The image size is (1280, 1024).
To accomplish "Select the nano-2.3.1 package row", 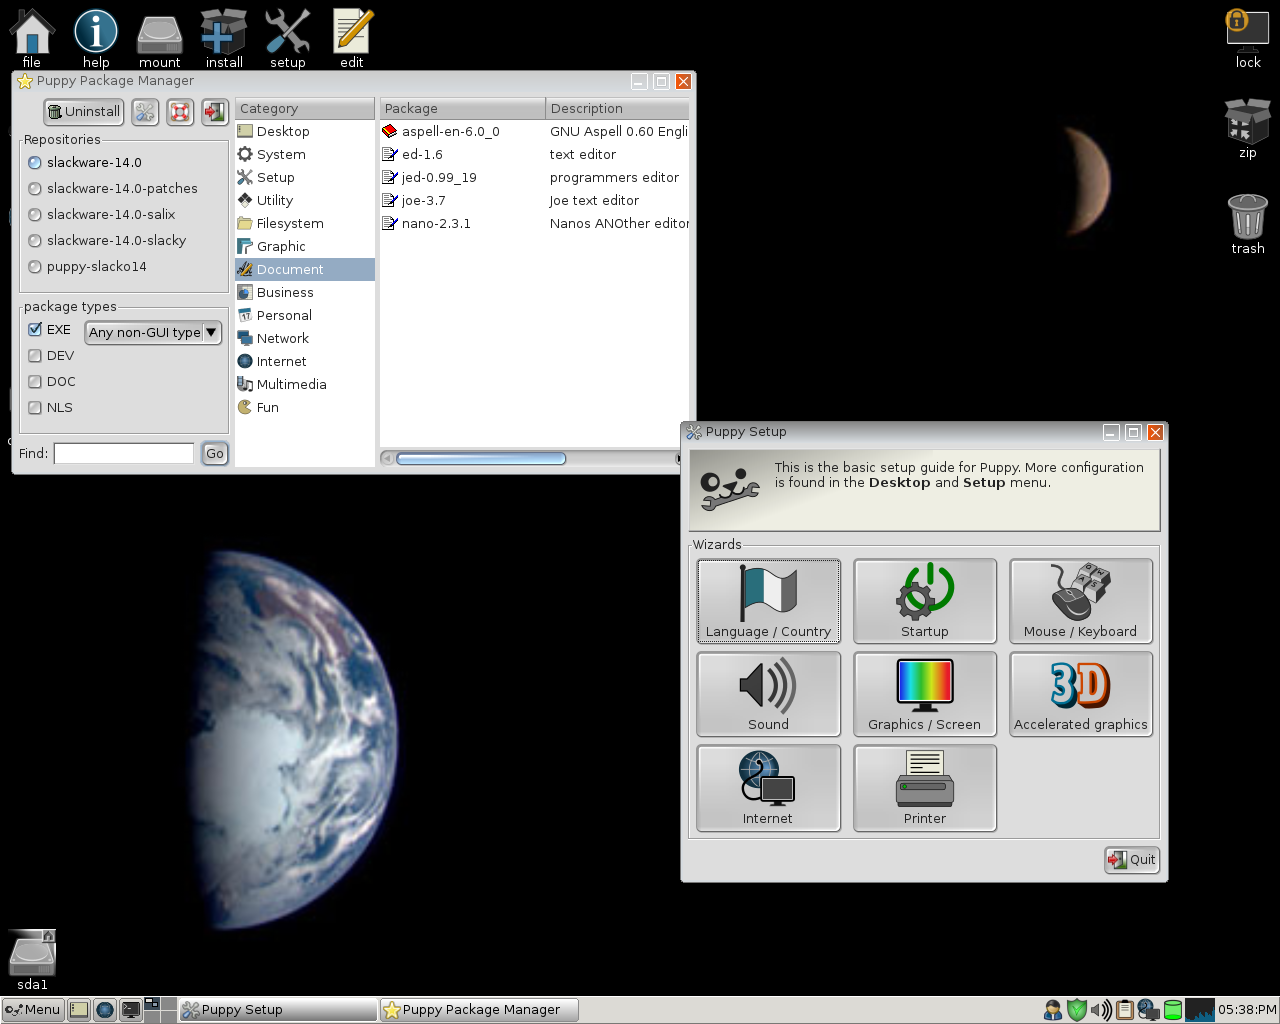I will (x=535, y=223).
